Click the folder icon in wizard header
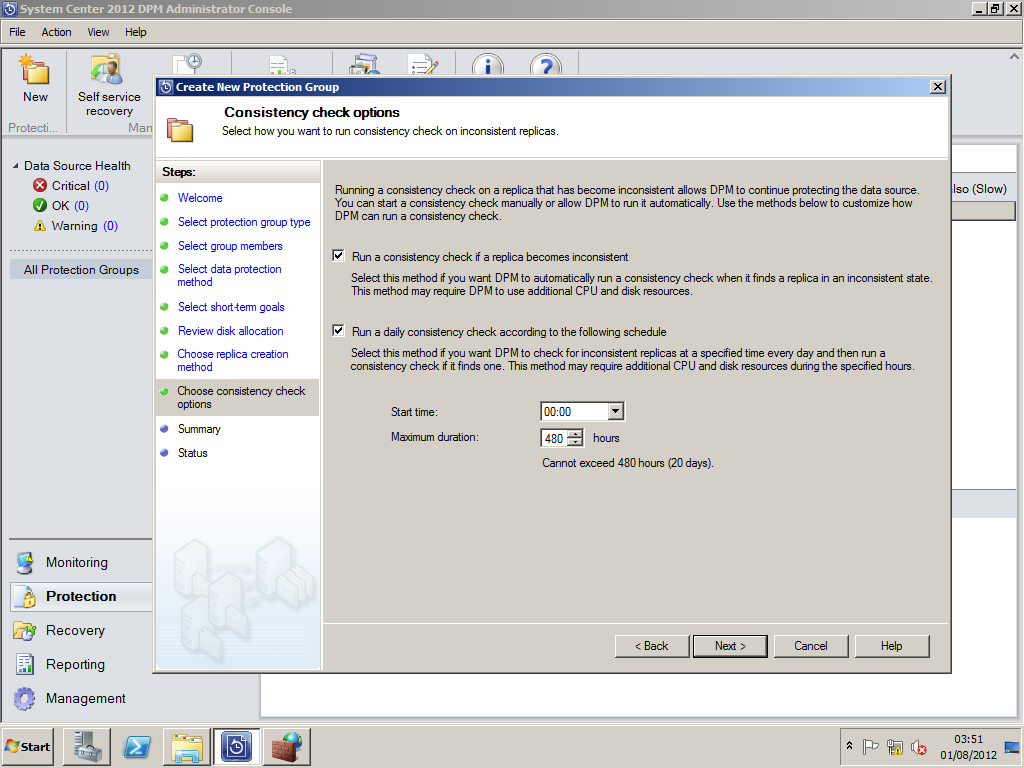Viewport: 1024px width, 768px height. [x=180, y=129]
